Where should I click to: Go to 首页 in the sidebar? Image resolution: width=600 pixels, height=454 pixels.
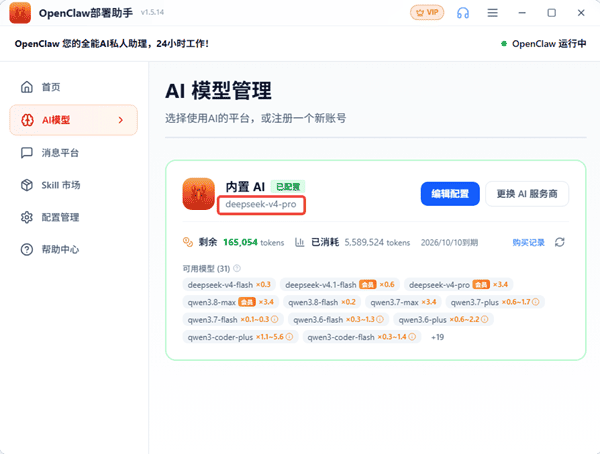[73, 87]
